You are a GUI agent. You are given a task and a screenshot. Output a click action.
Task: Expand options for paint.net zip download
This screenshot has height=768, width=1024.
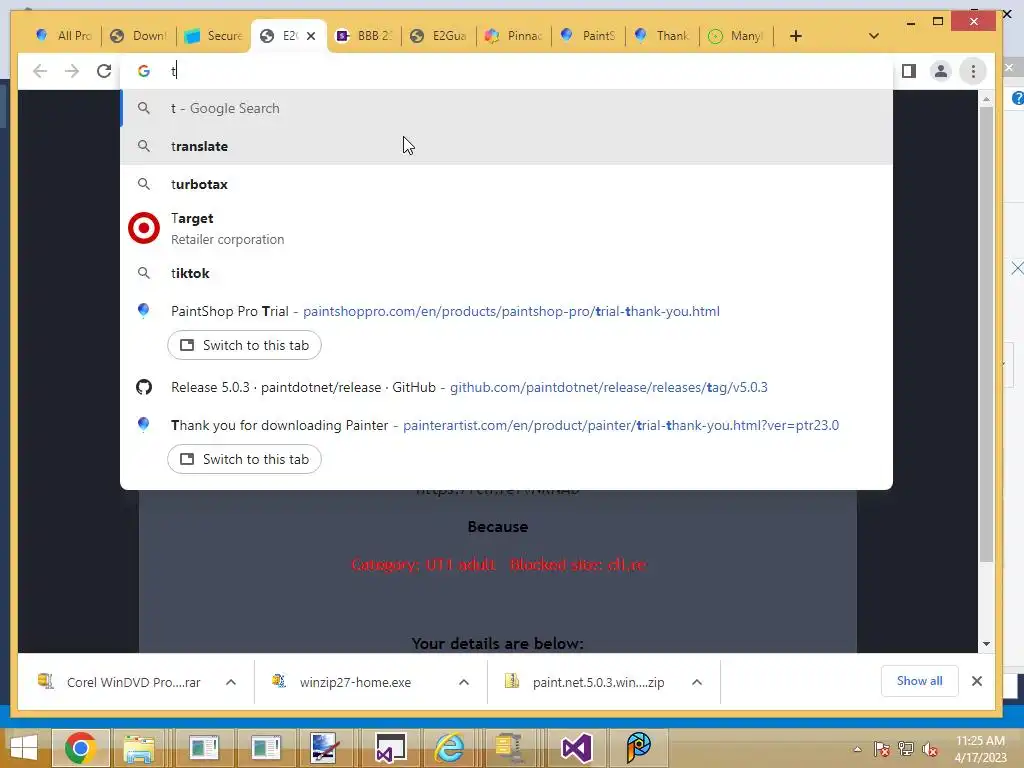pos(697,682)
